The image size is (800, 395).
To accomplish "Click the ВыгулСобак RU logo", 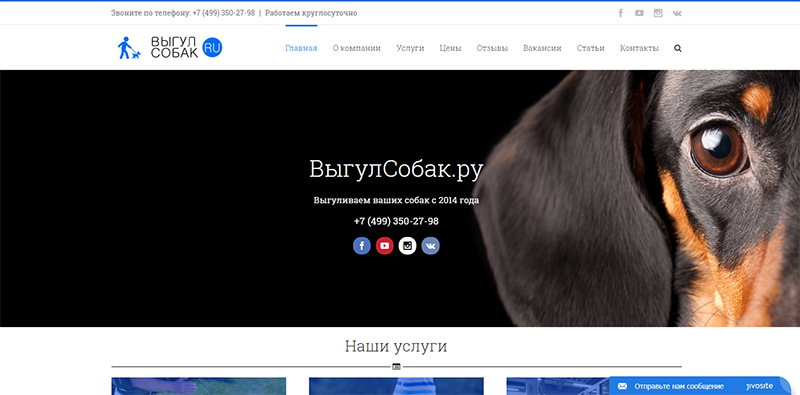I will (x=170, y=47).
